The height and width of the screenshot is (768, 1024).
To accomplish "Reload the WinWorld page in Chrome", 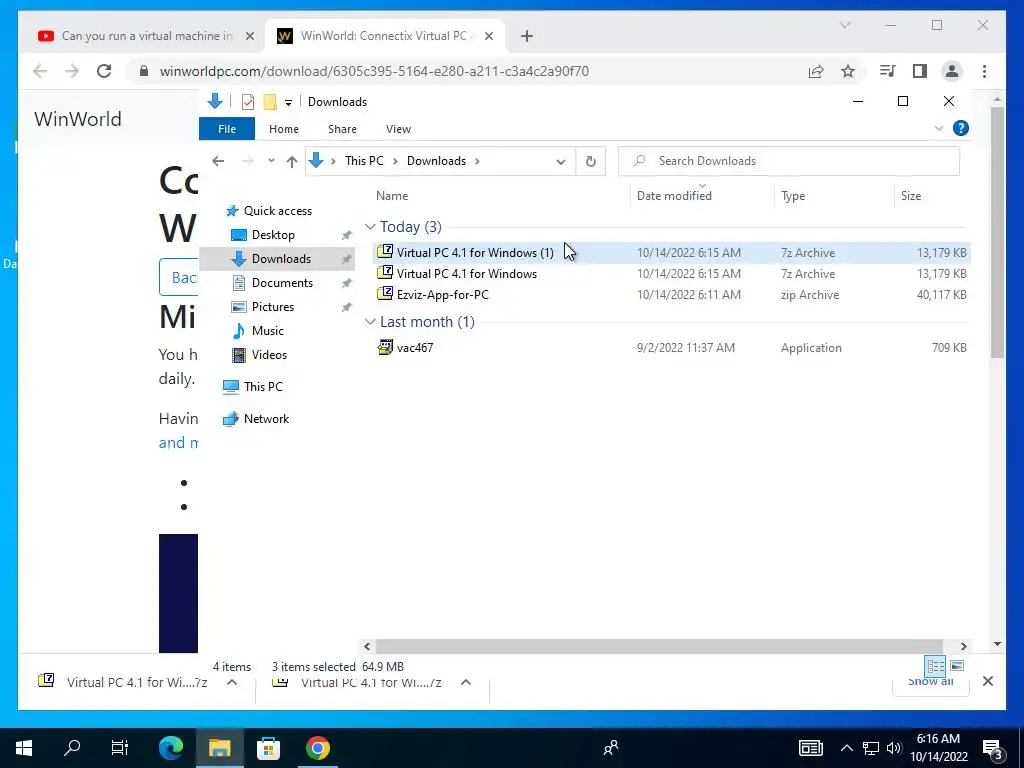I will pyautogui.click(x=104, y=71).
